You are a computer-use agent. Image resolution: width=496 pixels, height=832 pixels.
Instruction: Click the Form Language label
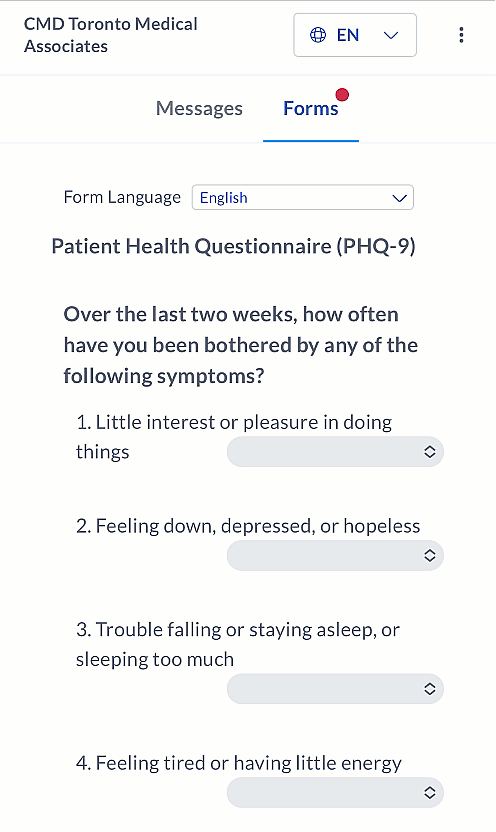click(x=122, y=197)
